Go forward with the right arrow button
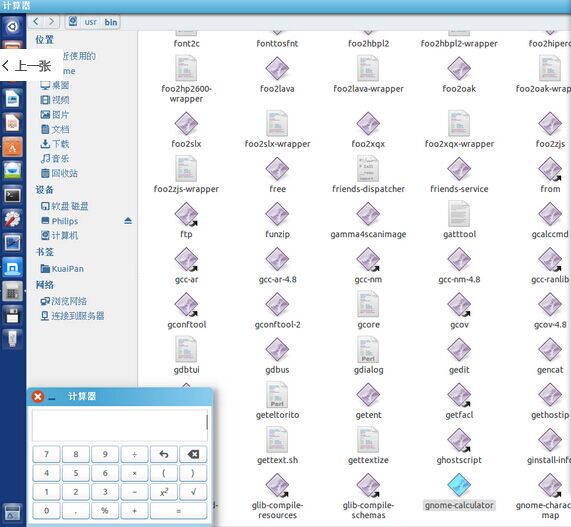 click(51, 21)
